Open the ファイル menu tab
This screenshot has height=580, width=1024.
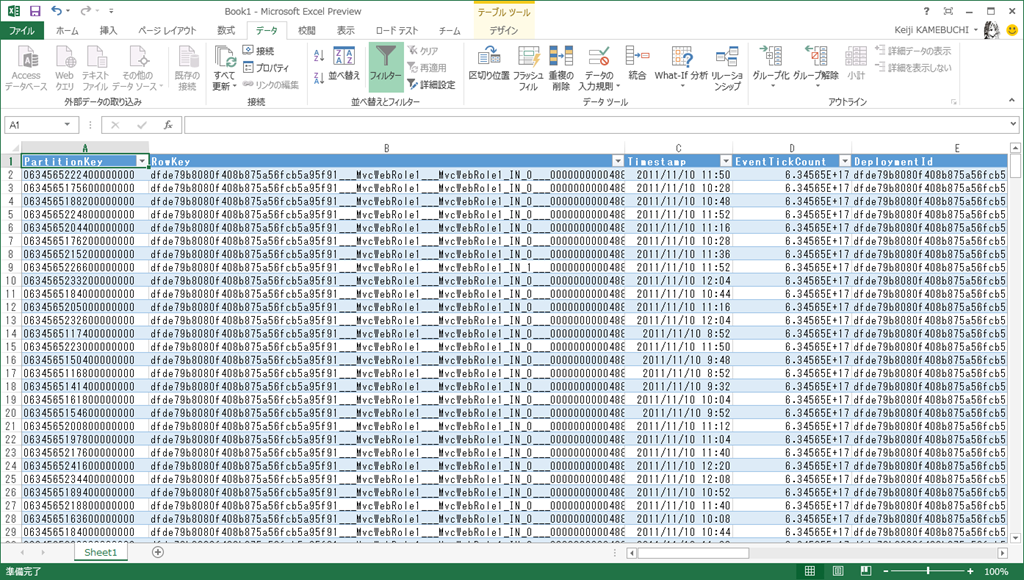click(22, 31)
